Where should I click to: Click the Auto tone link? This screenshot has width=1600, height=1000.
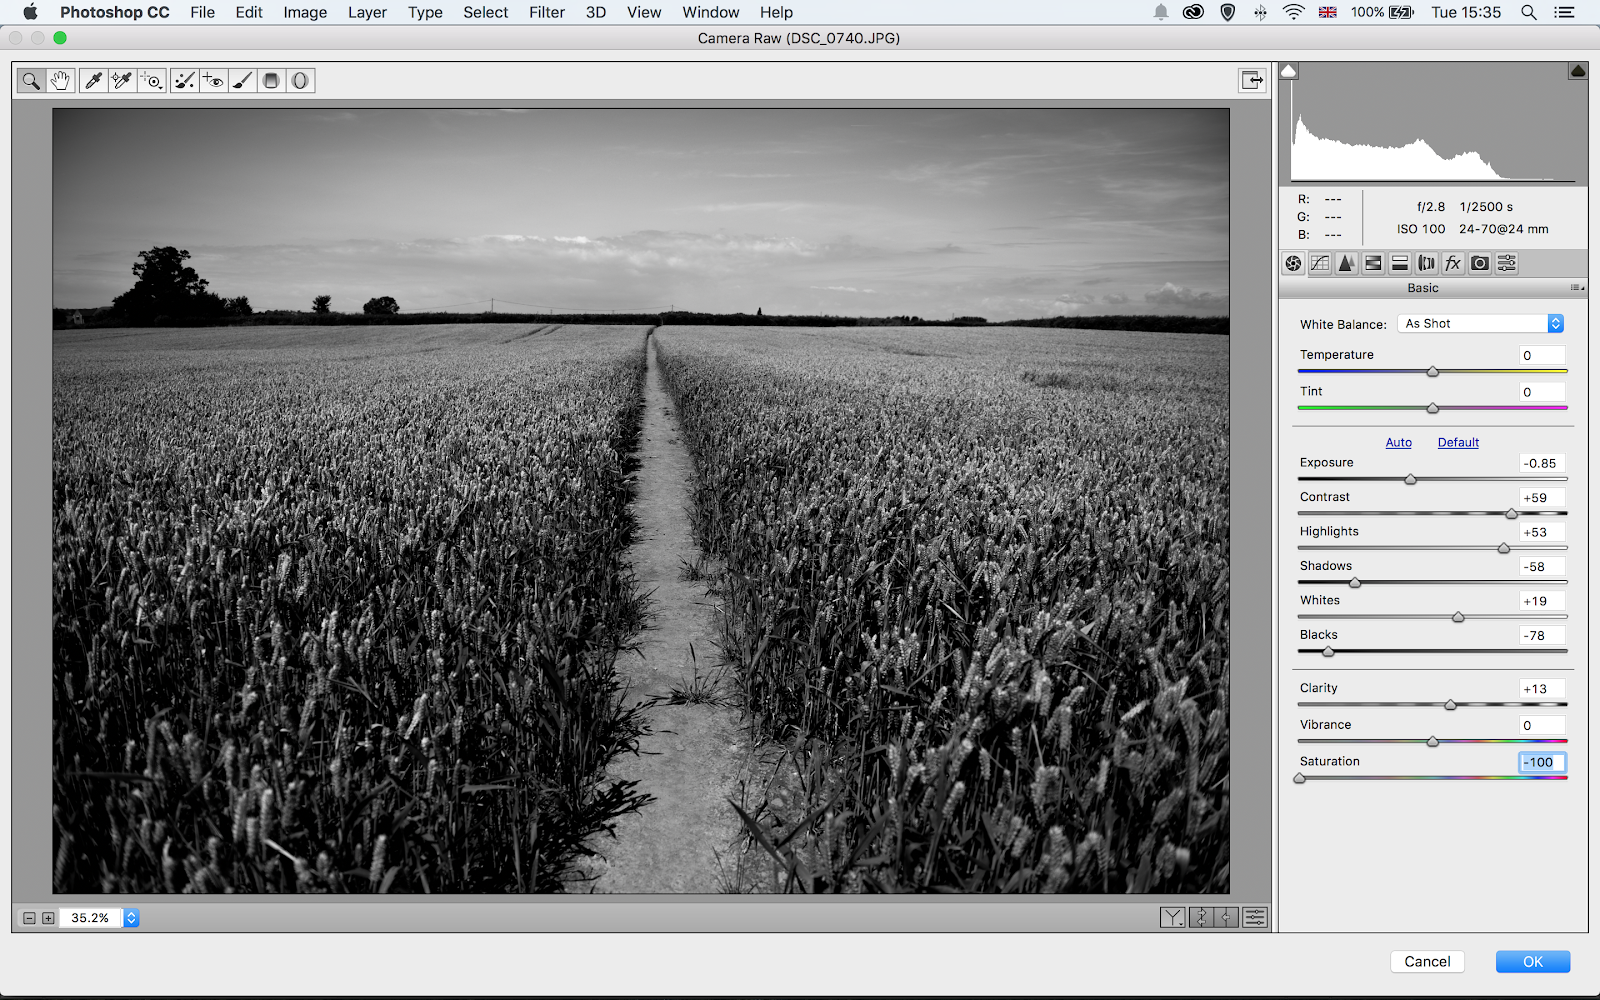tap(1399, 443)
